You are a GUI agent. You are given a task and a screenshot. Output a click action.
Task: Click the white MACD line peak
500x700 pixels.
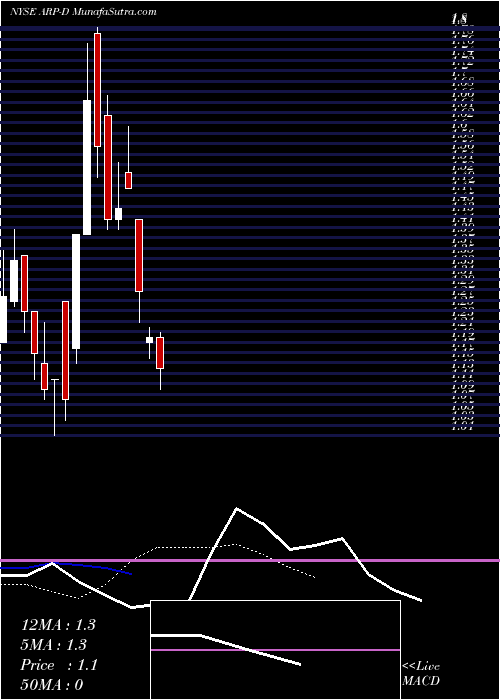tap(236, 508)
